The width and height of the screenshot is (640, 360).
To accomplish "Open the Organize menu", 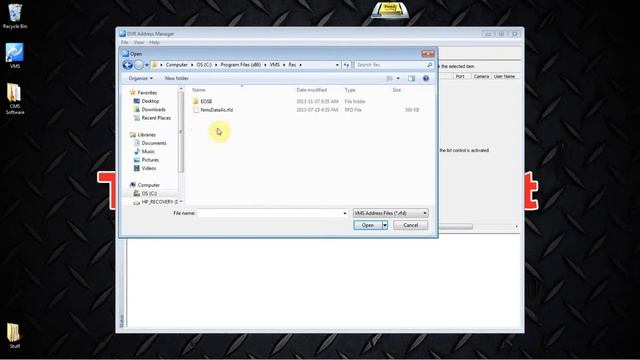I will (140, 78).
